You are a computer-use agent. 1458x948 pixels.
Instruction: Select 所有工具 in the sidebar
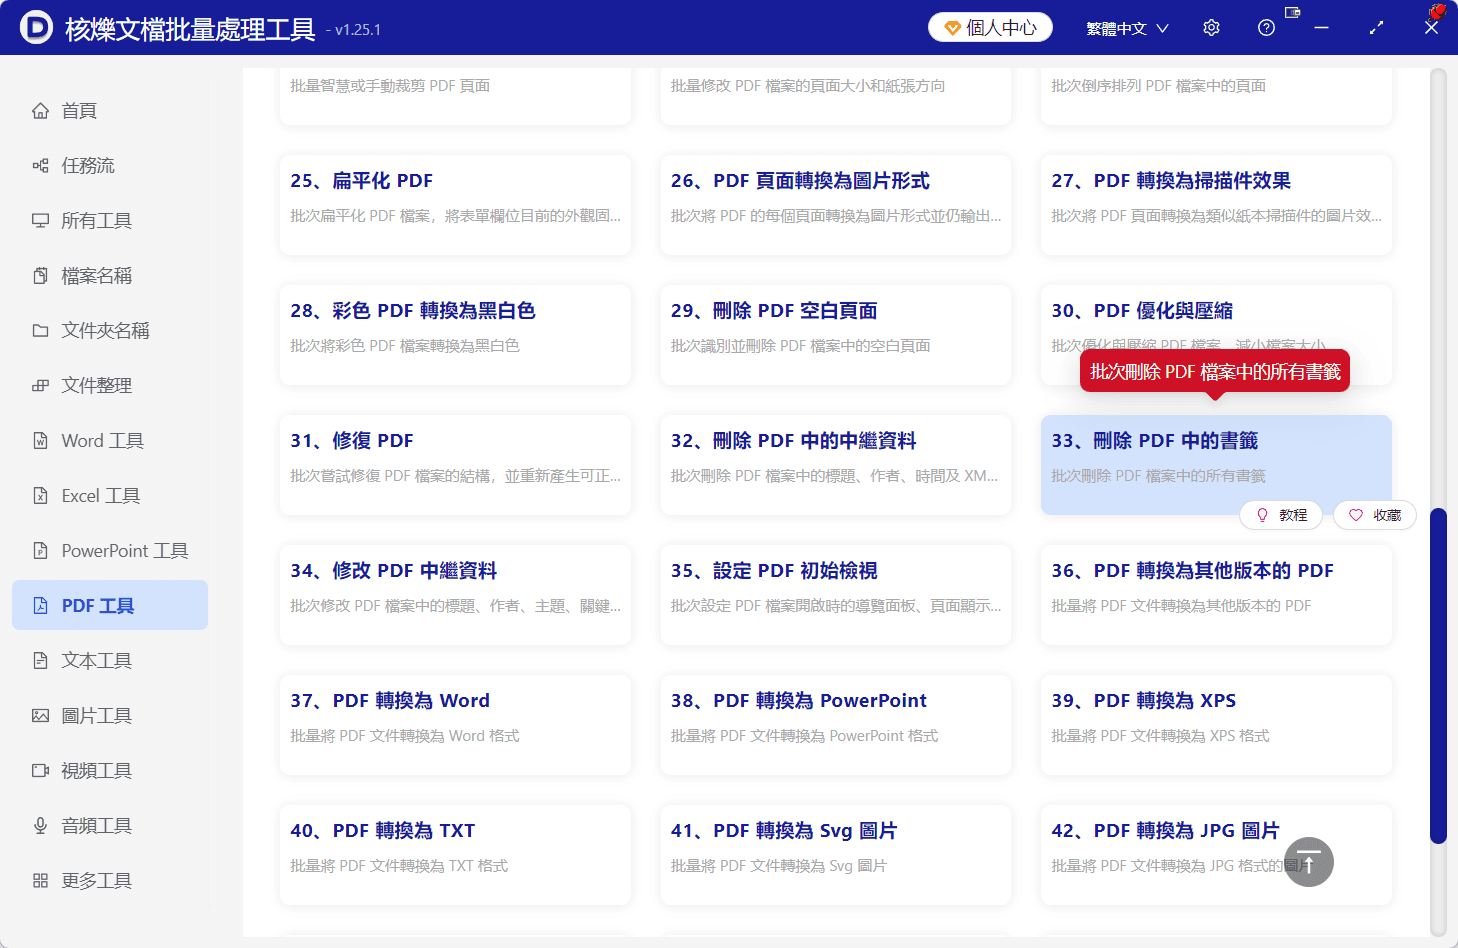point(110,221)
